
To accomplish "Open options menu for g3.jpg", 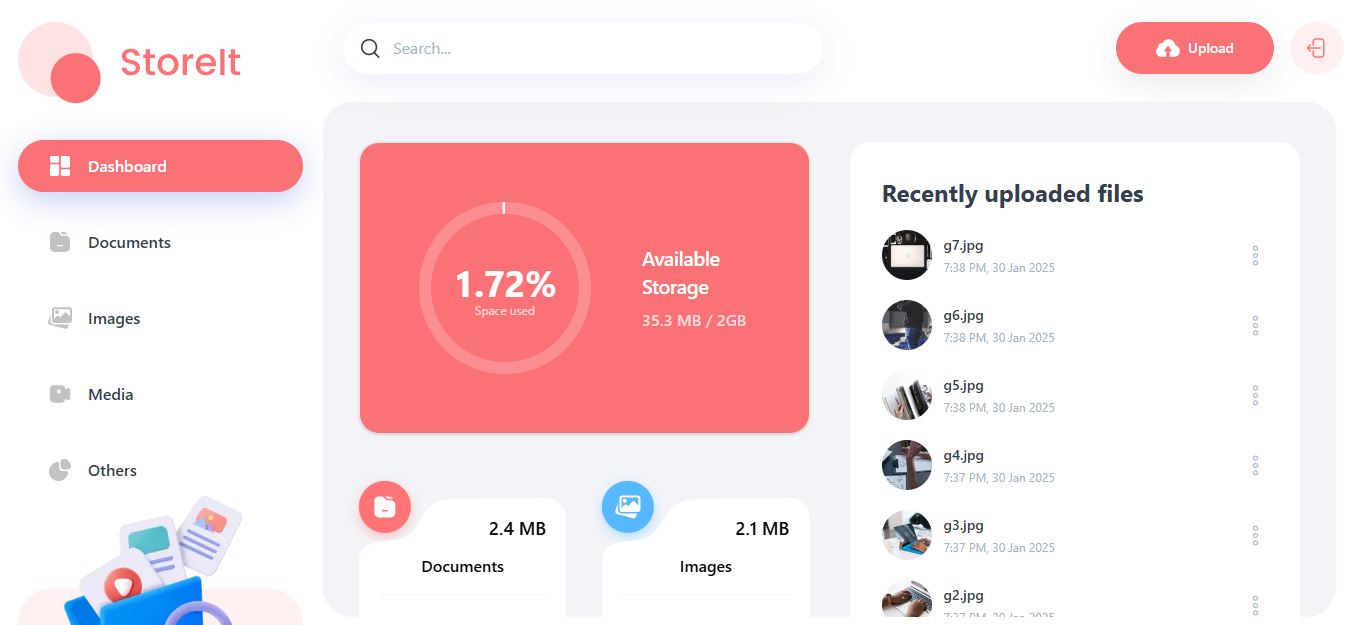I will pyautogui.click(x=1255, y=535).
